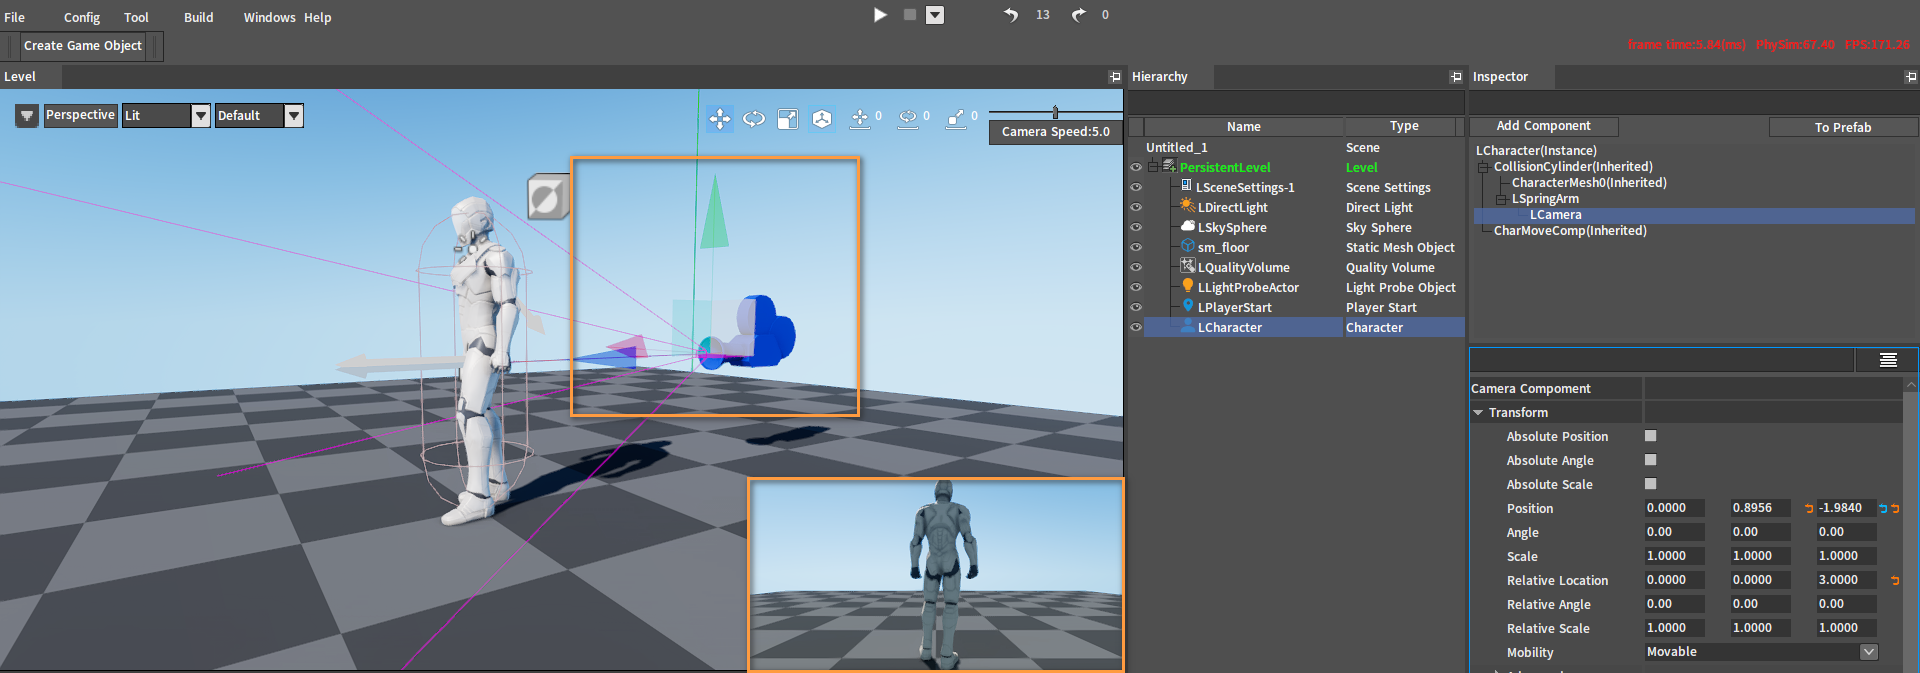
Task: Click the rotation snap icon
Action: (907, 119)
